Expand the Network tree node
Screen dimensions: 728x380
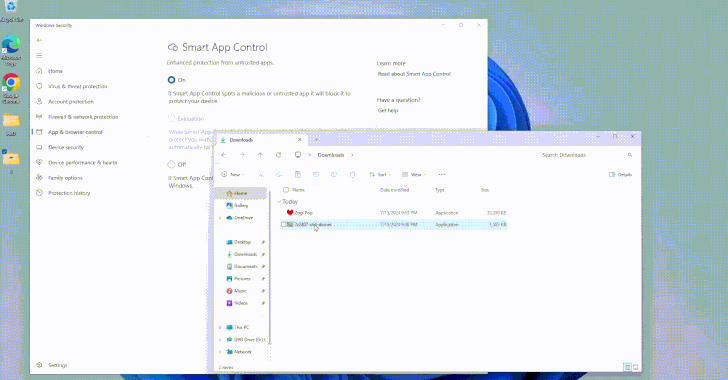[220, 352]
